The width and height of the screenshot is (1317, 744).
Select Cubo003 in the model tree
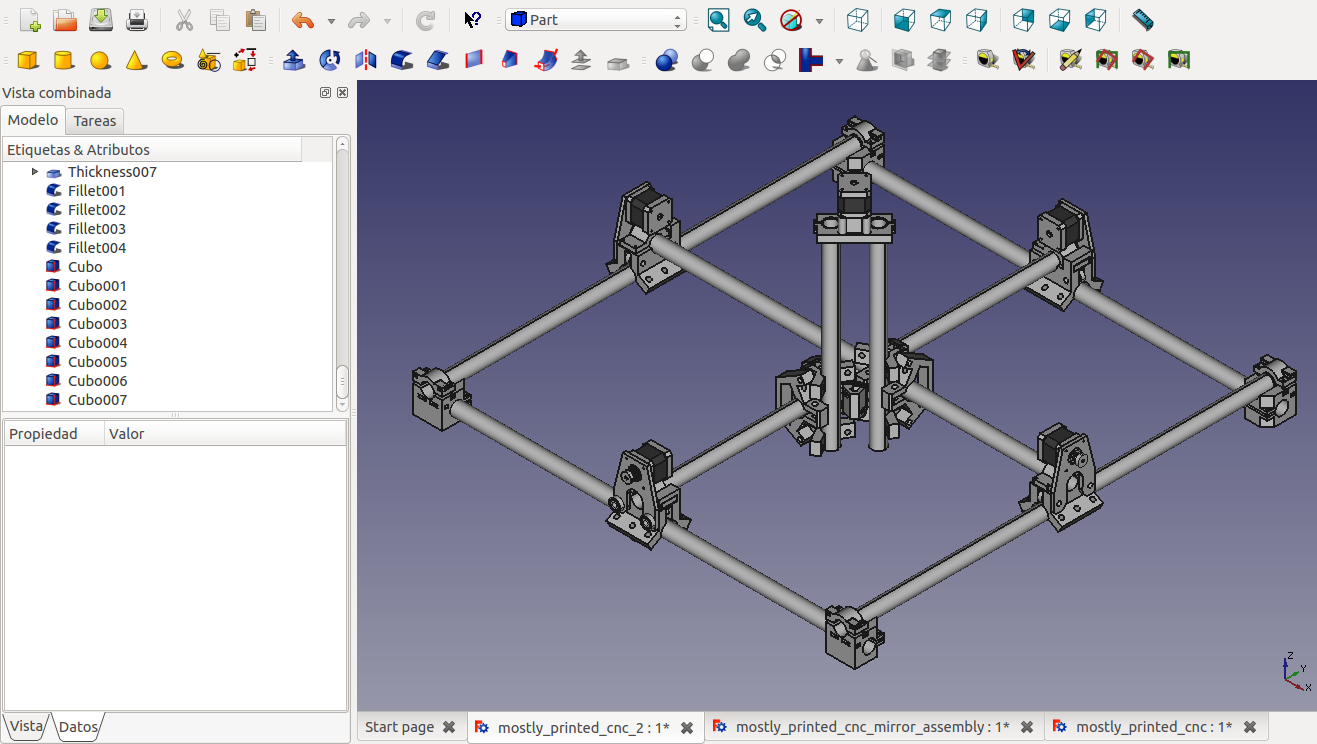pos(97,324)
